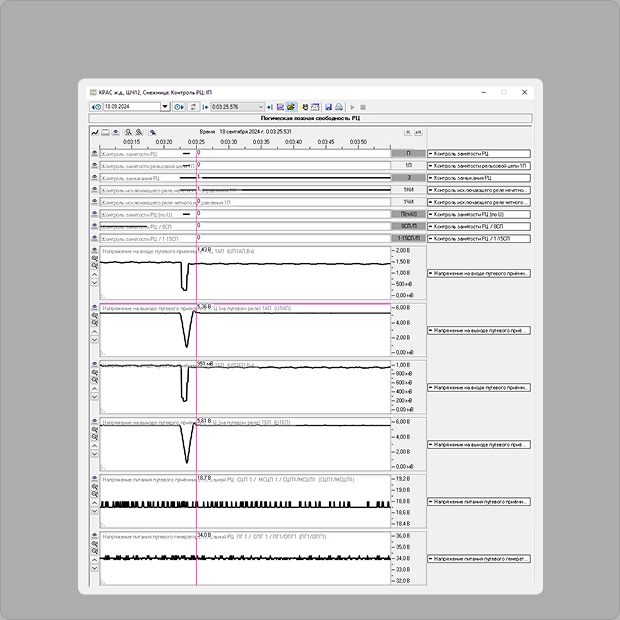
Task: Click the floppy disk save icon
Action: 328,107
